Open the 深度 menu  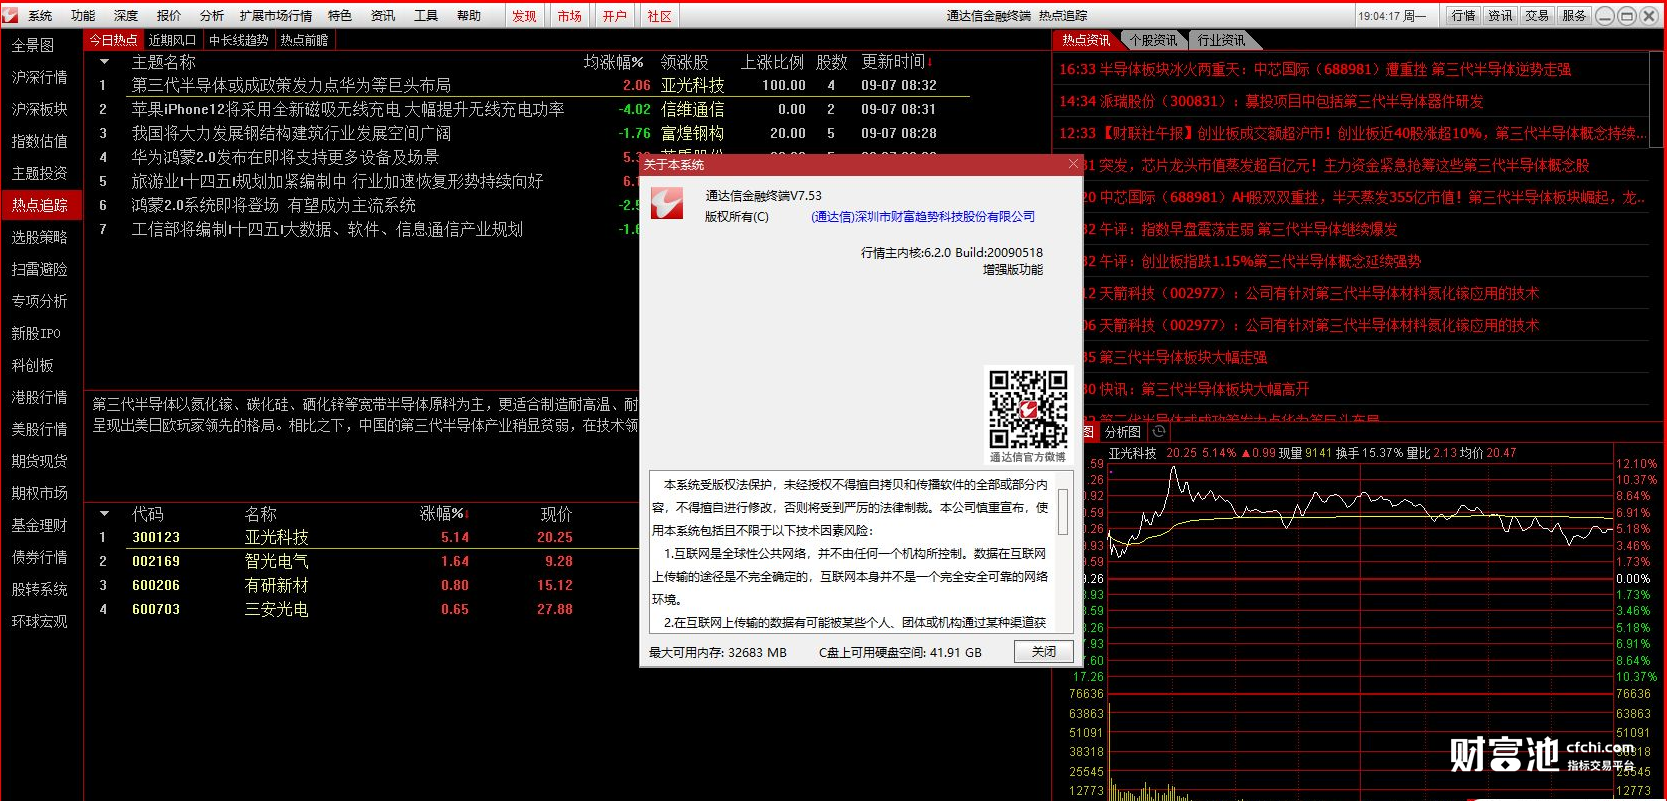(x=126, y=15)
